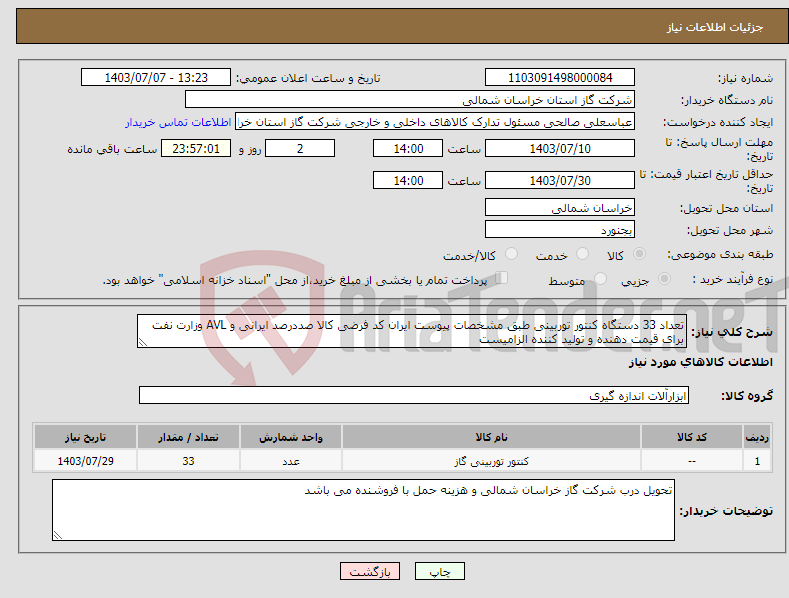
Task: Open the اطلاعات تماس خریدار link
Action: pyautogui.click(x=178, y=122)
